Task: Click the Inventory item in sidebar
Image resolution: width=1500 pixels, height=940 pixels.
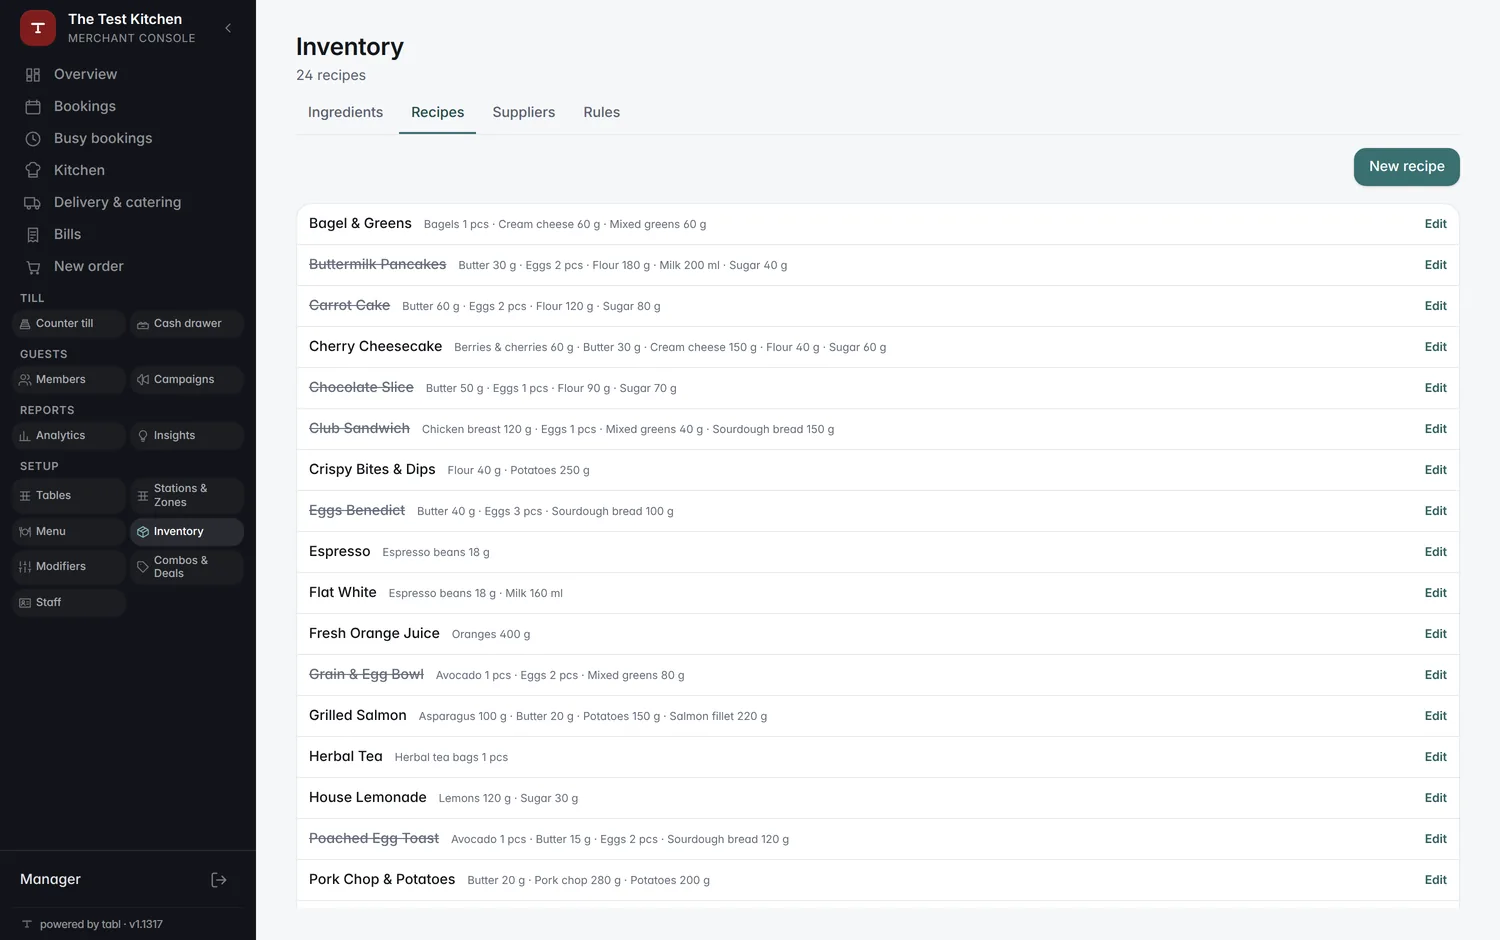Action: [x=187, y=532]
